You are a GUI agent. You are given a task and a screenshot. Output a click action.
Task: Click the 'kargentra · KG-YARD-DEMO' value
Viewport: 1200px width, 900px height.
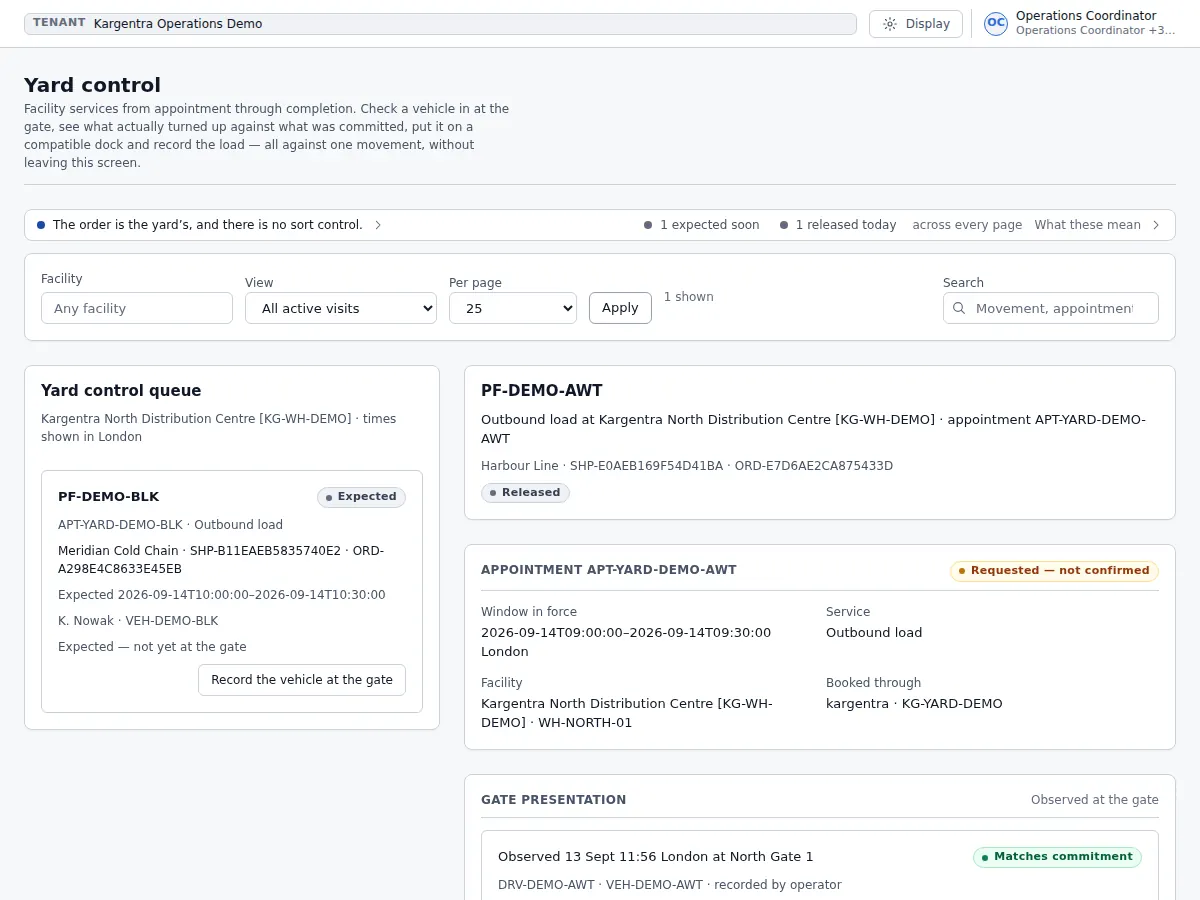(914, 704)
